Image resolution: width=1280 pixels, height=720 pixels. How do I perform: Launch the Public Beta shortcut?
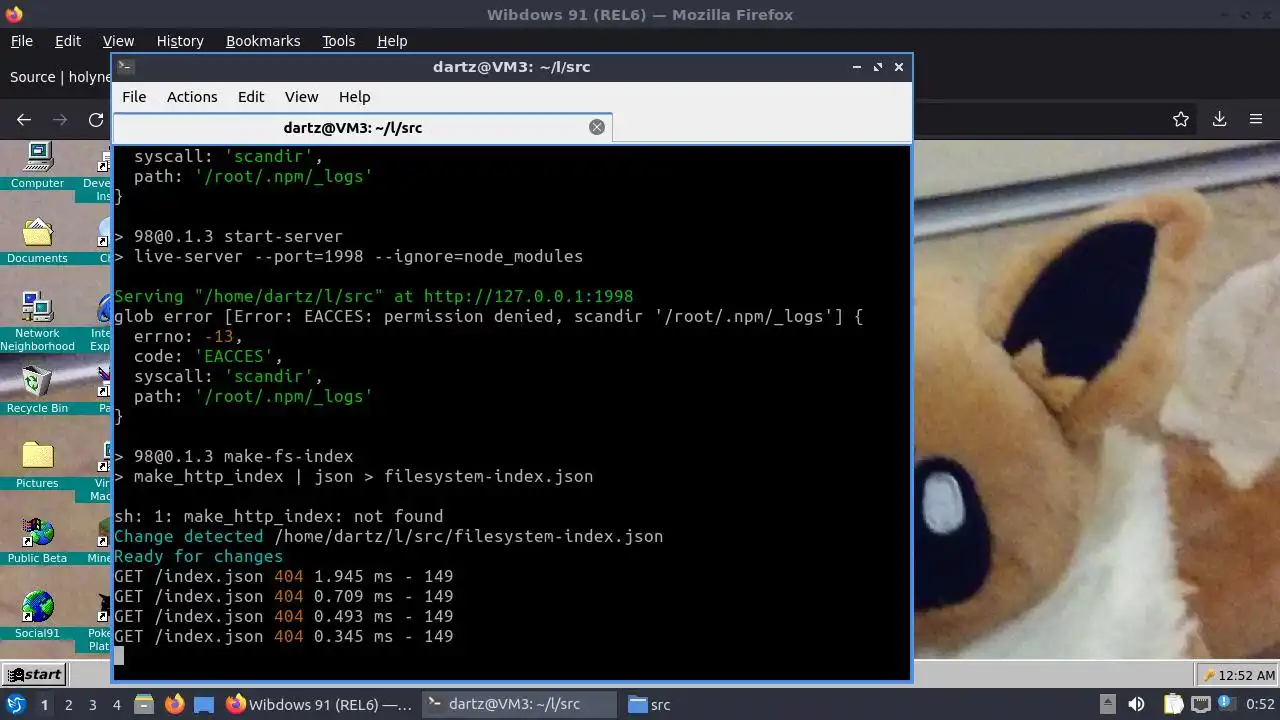click(37, 540)
